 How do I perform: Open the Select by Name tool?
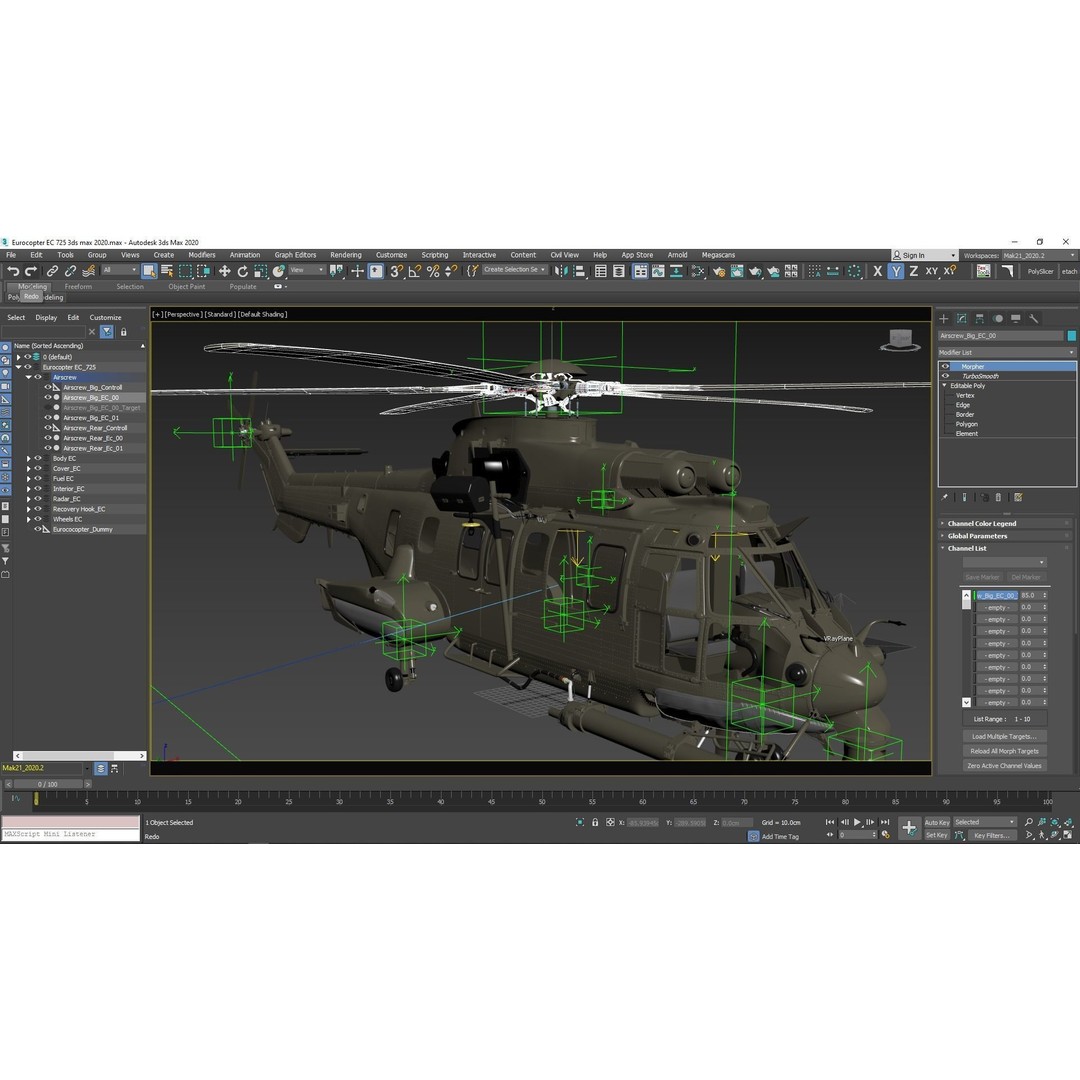point(167,271)
